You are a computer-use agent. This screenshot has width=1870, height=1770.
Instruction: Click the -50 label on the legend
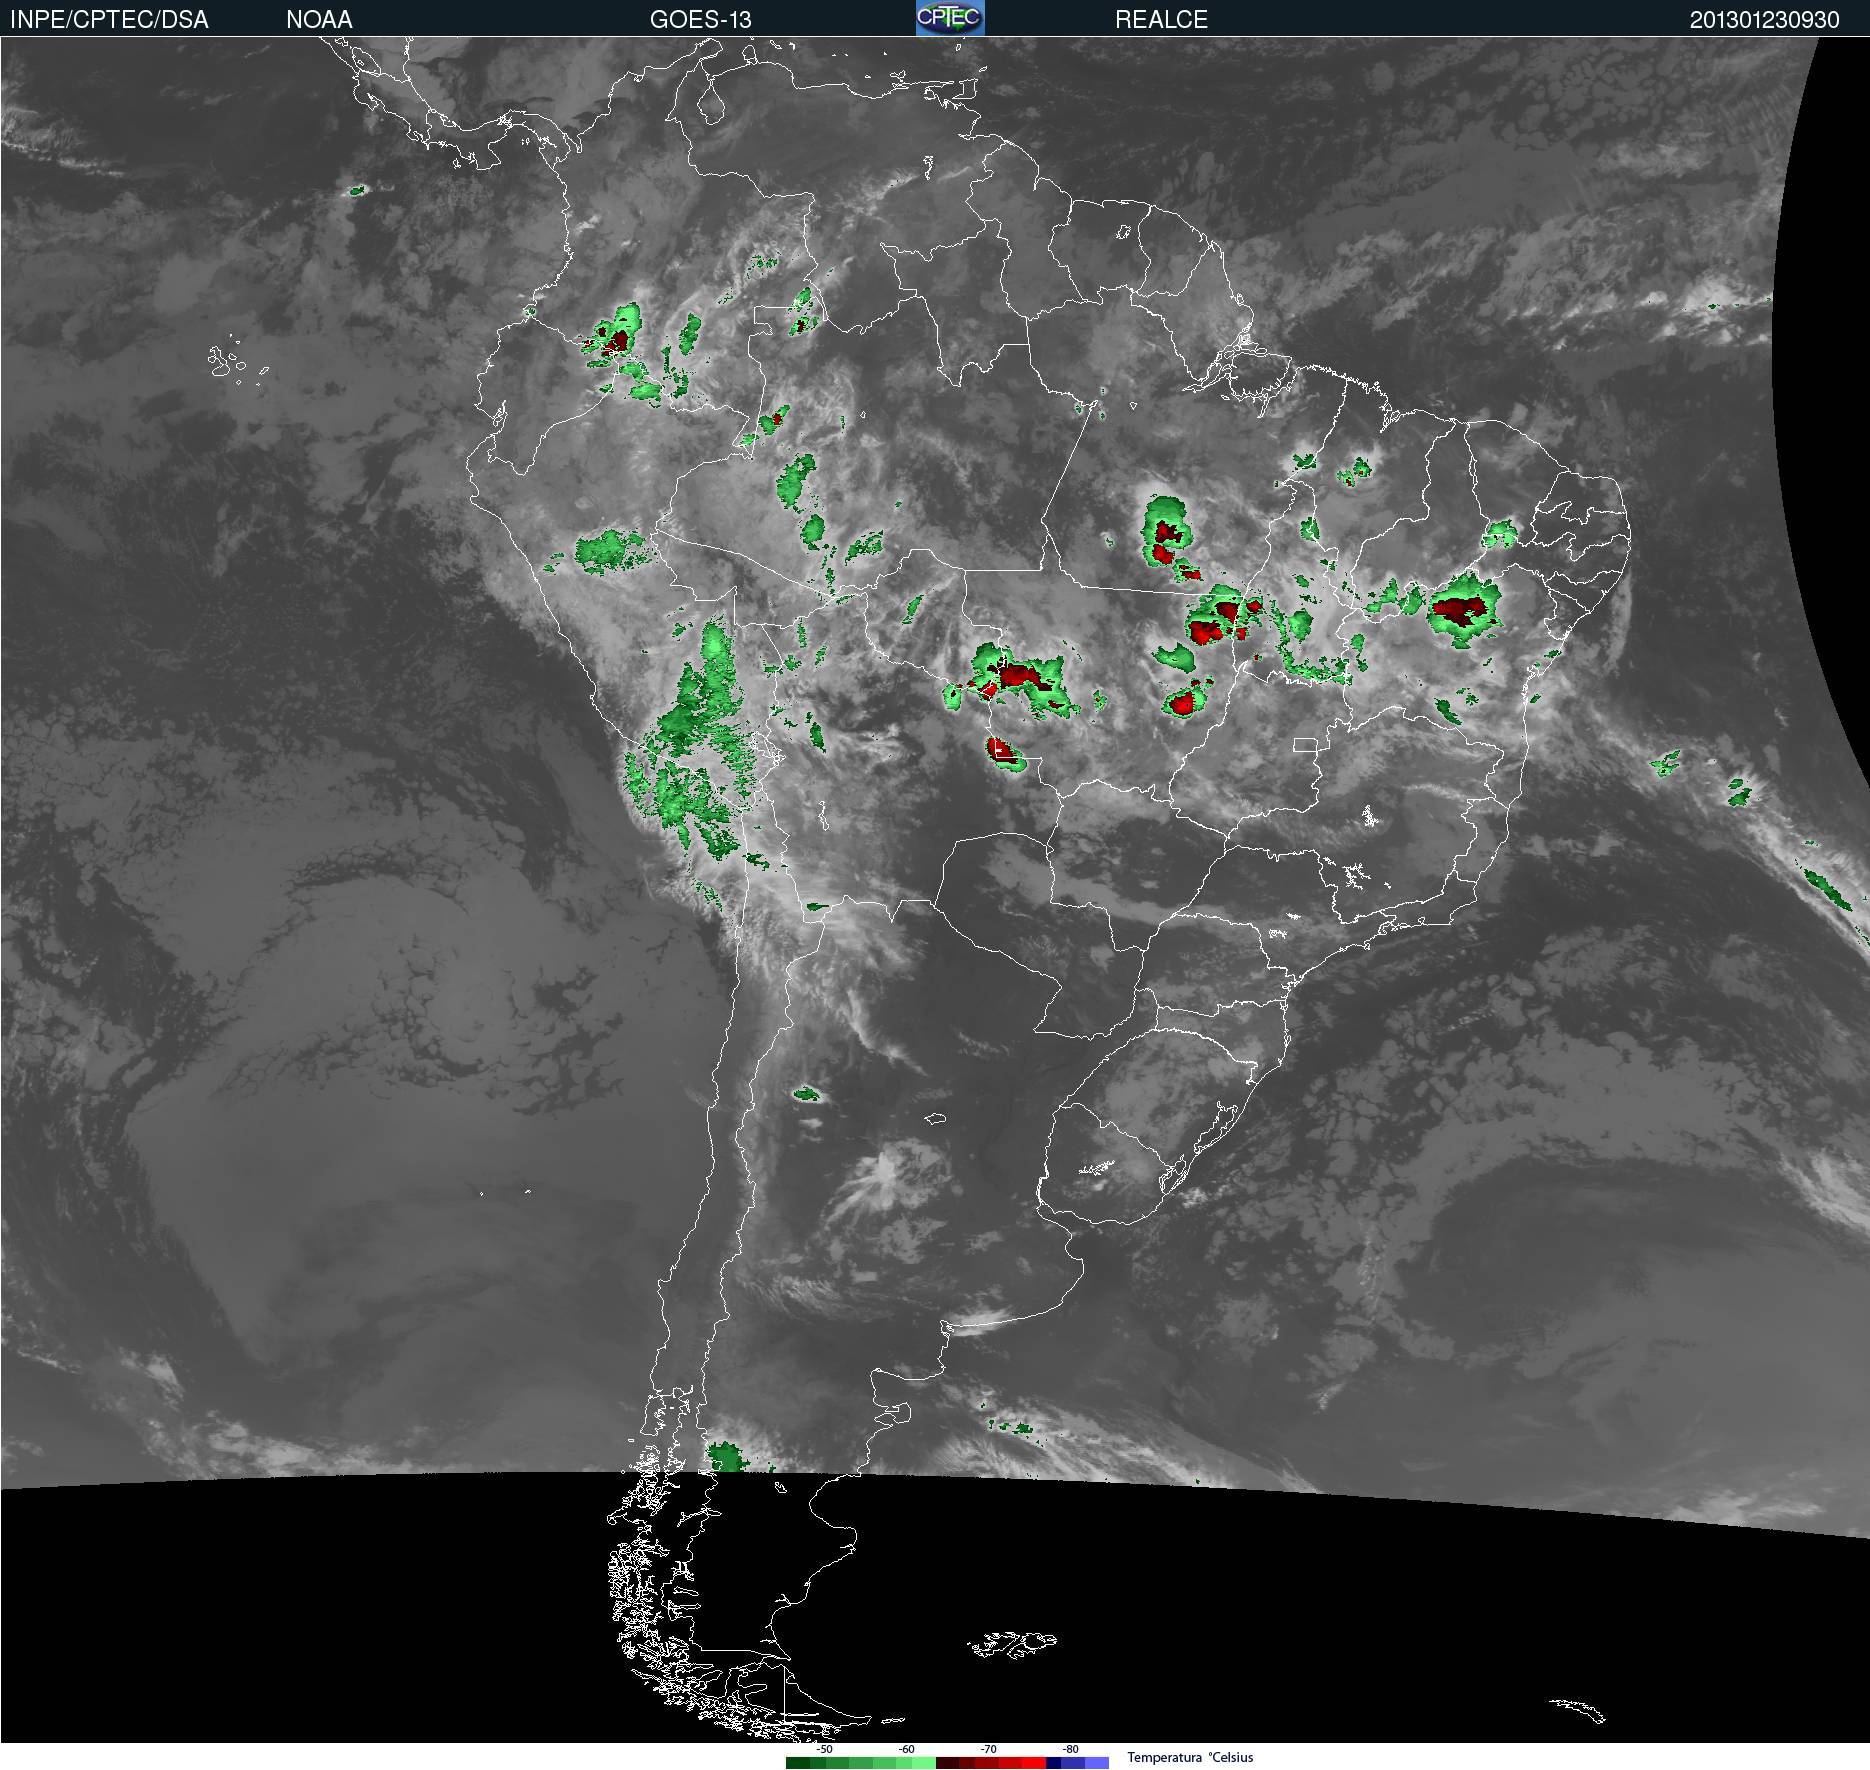824,1750
